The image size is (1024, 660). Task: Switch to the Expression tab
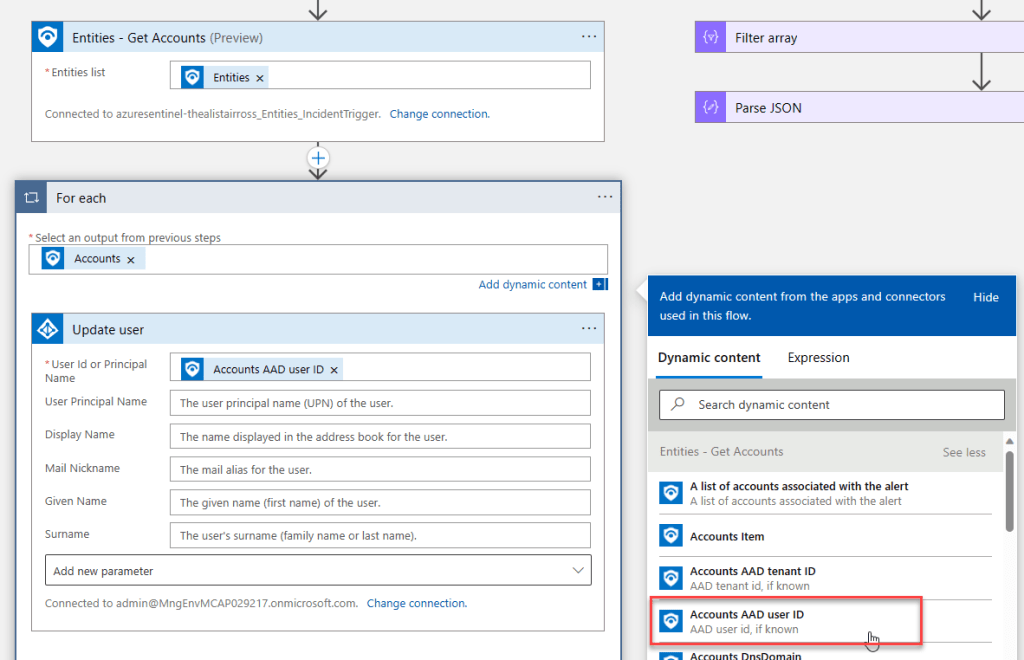[818, 358]
